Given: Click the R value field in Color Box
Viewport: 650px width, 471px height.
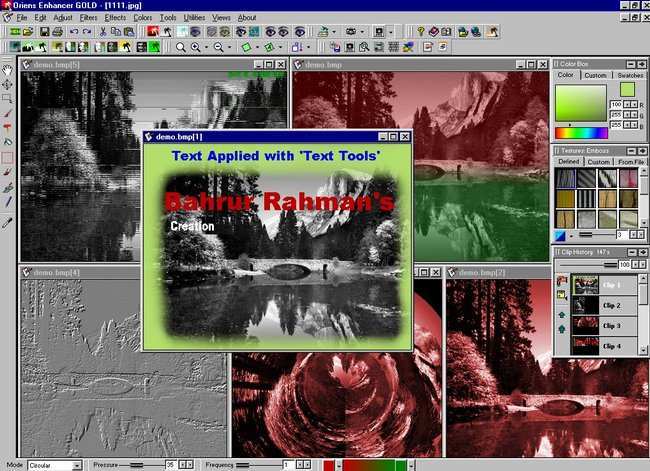Looking at the screenshot, I should (616, 104).
